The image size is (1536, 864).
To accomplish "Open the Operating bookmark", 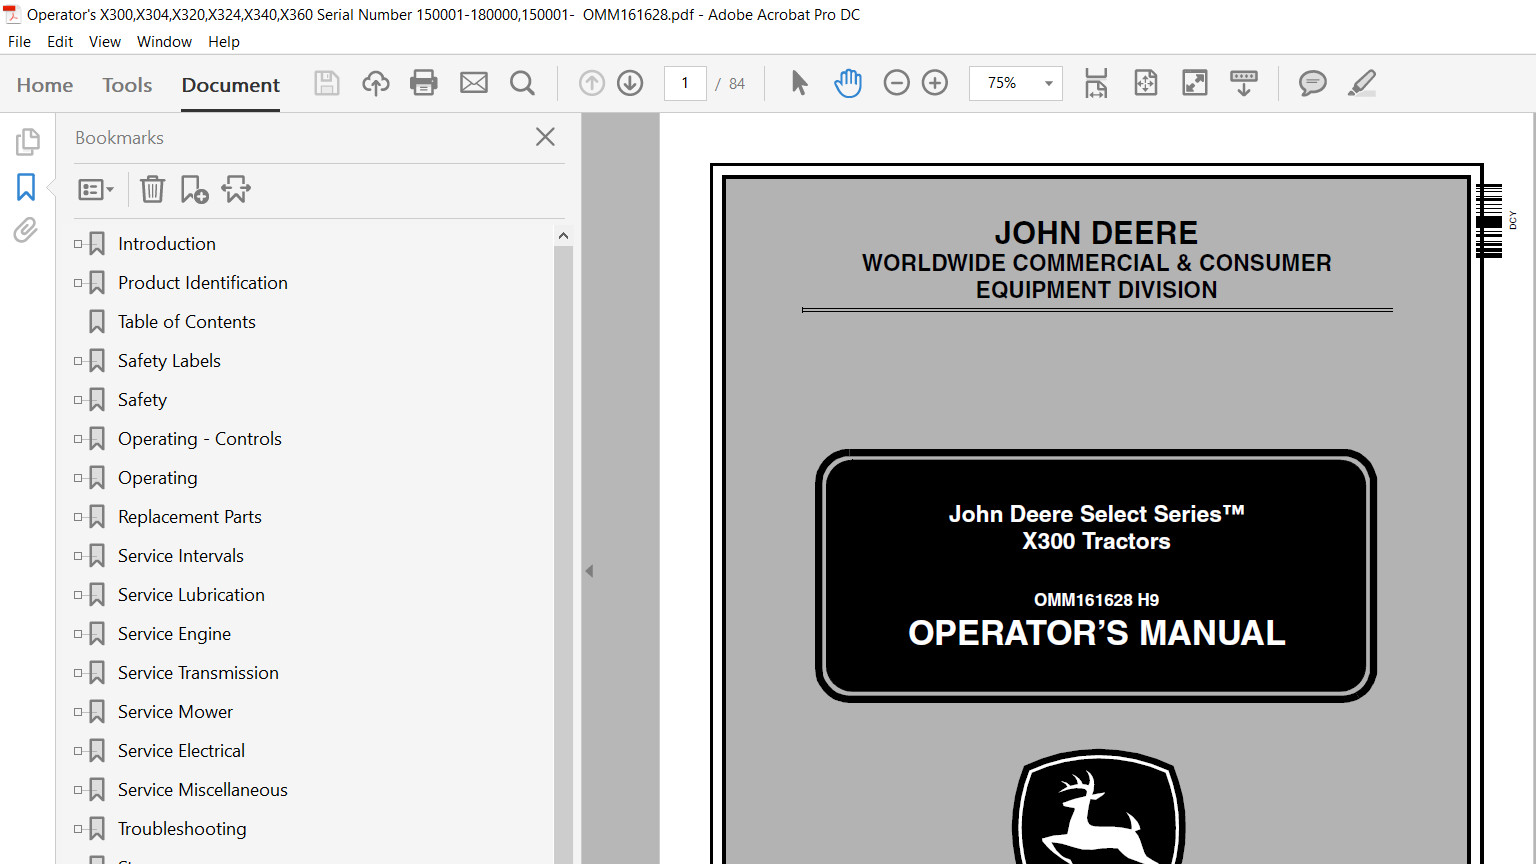I will pyautogui.click(x=158, y=477).
